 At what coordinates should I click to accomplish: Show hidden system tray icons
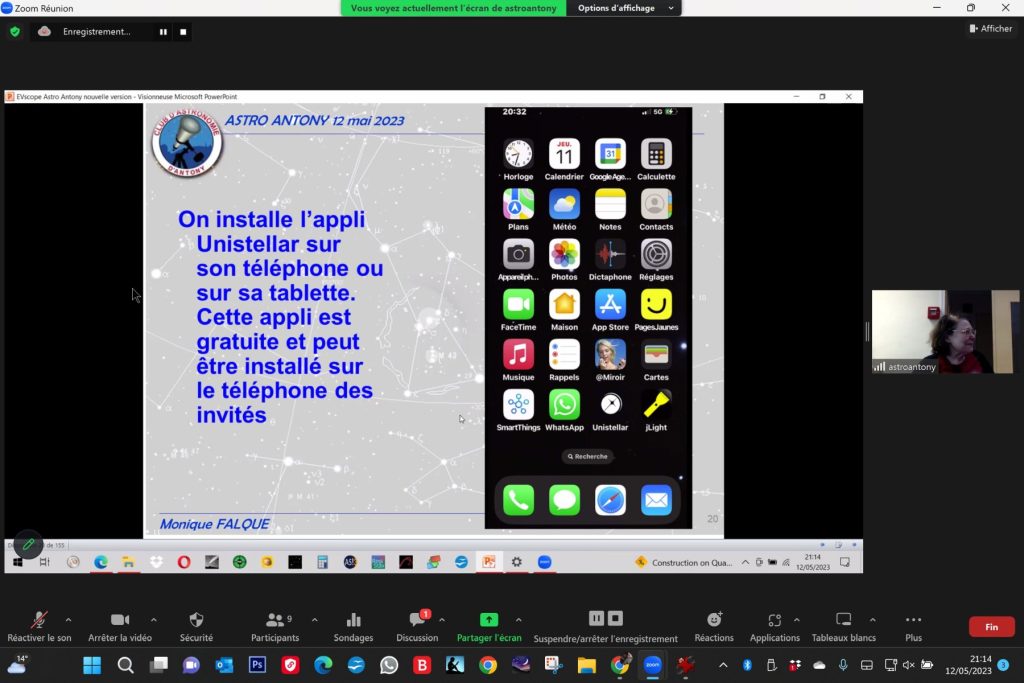[723, 665]
